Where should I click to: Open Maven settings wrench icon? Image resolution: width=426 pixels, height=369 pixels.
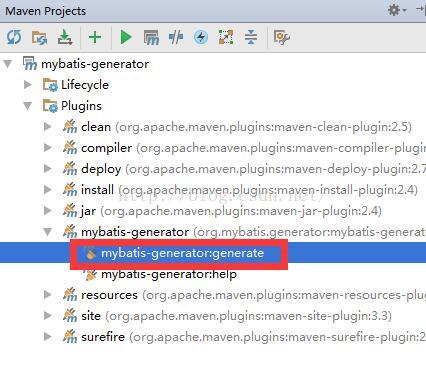coord(282,37)
